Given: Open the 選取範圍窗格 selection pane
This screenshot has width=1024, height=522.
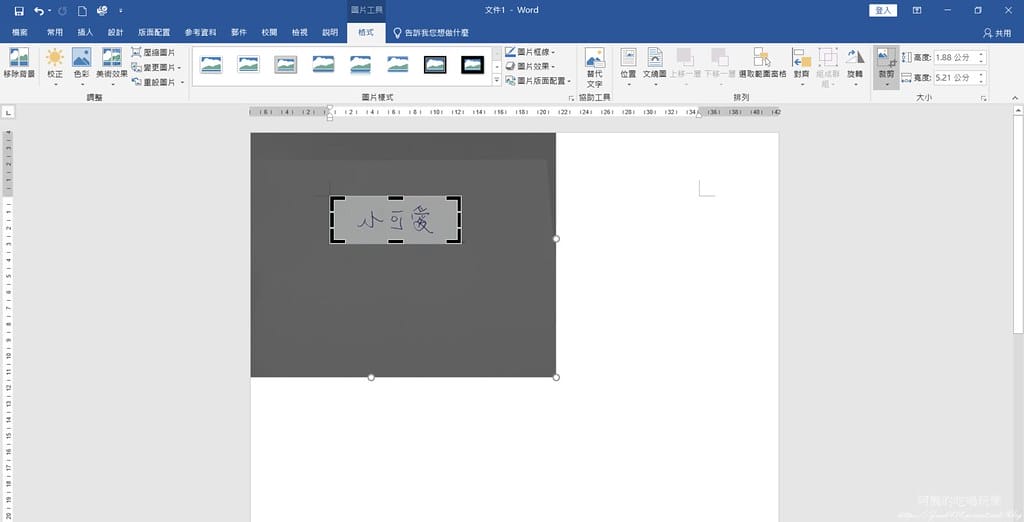Looking at the screenshot, I should click(x=762, y=63).
